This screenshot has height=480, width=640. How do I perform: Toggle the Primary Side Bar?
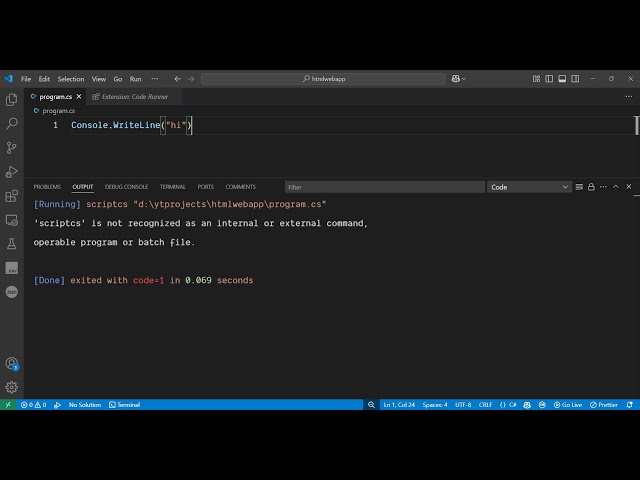[549, 78]
